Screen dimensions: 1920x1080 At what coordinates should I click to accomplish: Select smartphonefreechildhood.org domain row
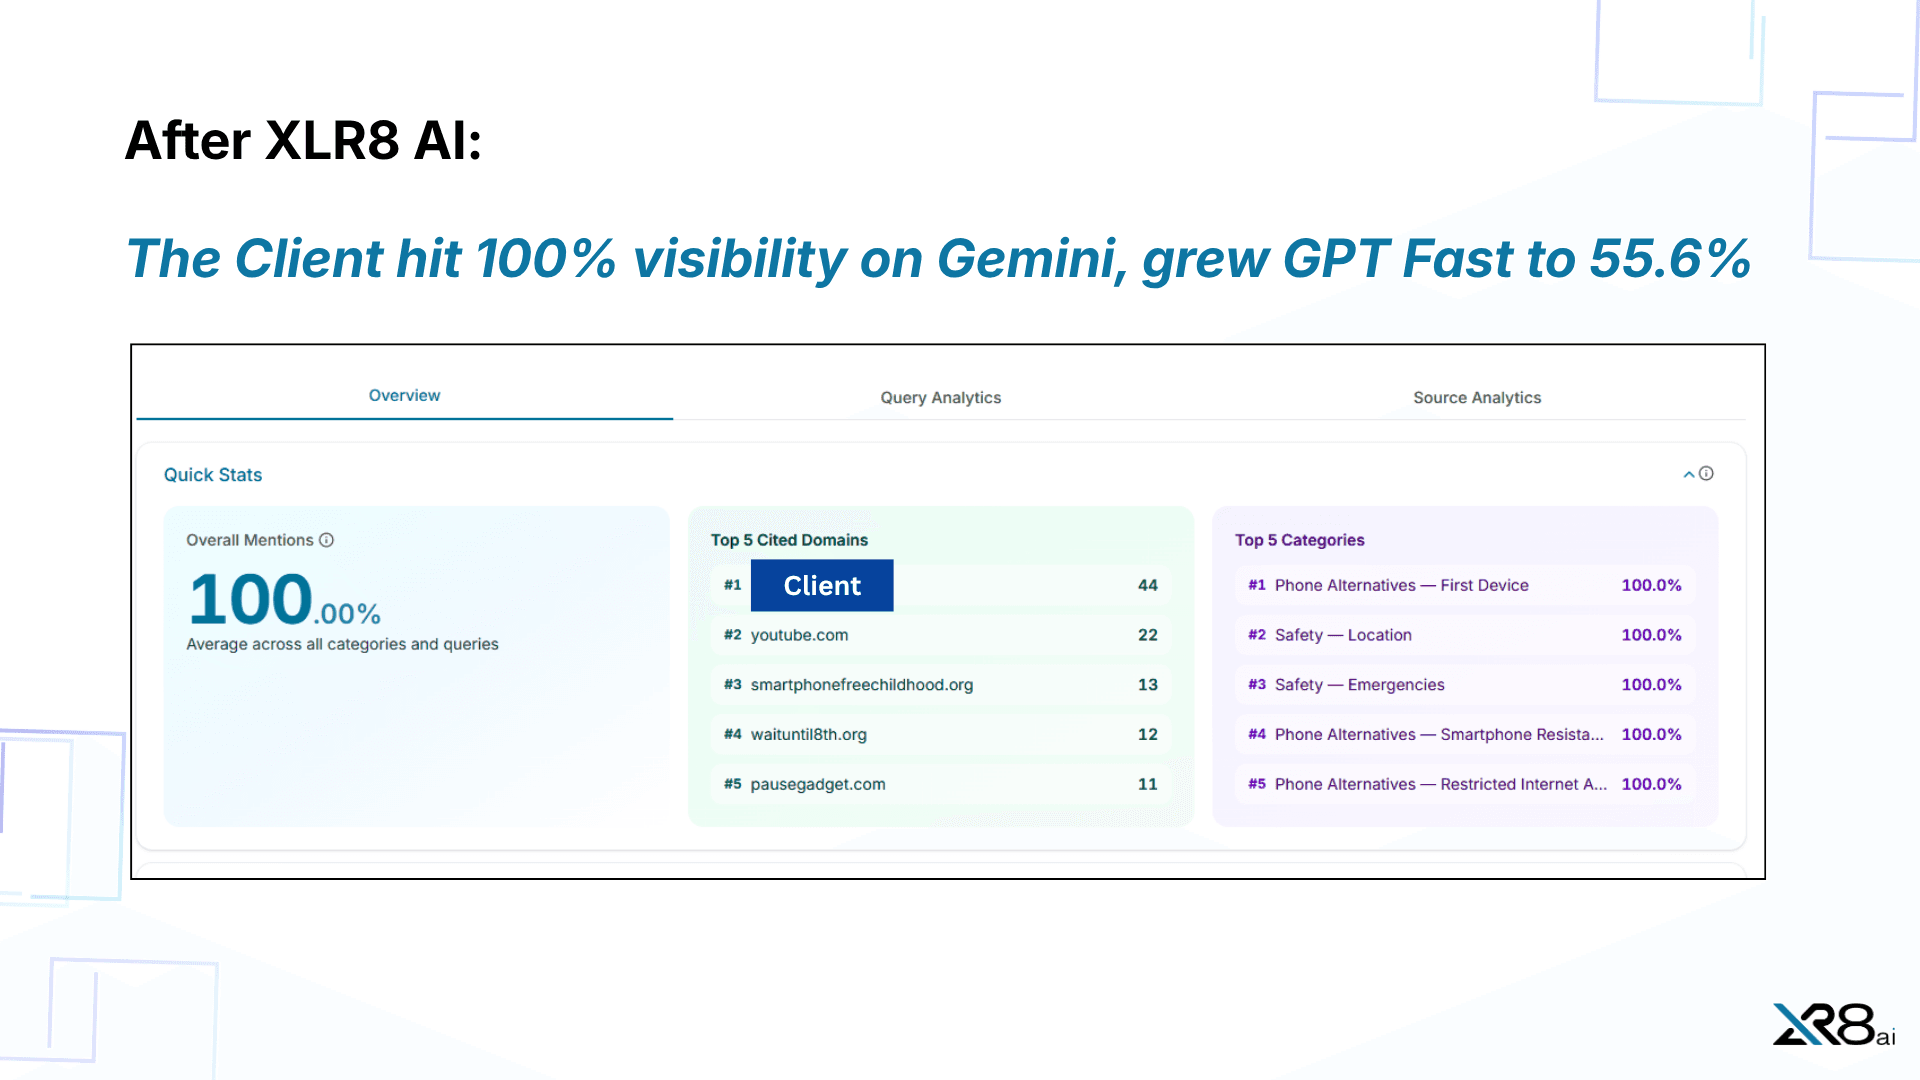tap(940, 685)
